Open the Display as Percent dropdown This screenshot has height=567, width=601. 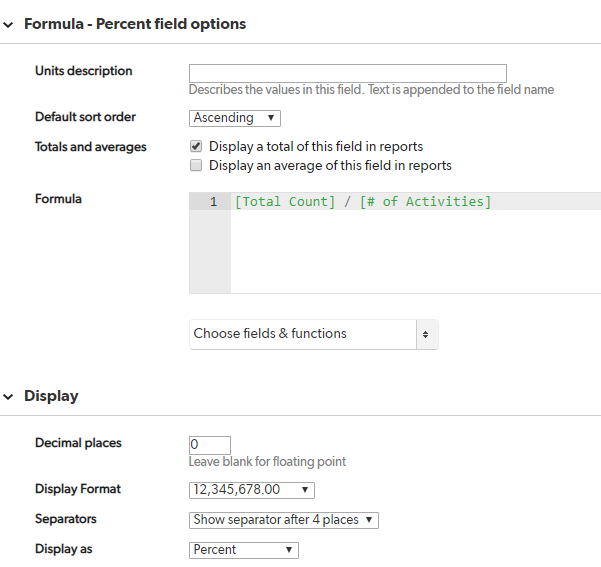tap(243, 550)
